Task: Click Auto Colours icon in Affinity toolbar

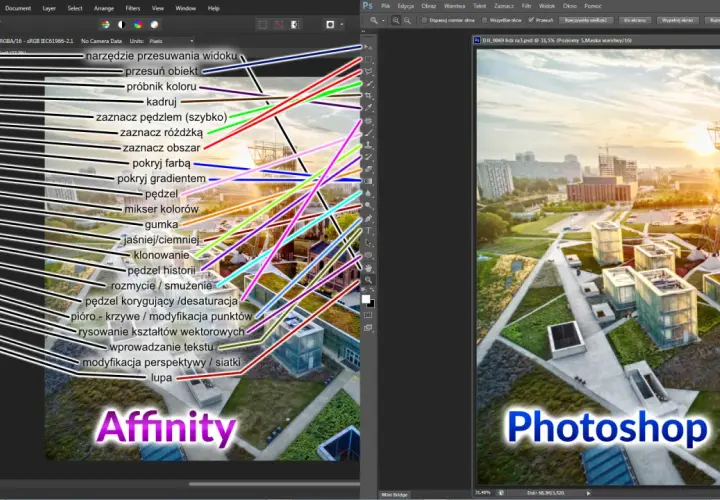Action: coord(138,24)
